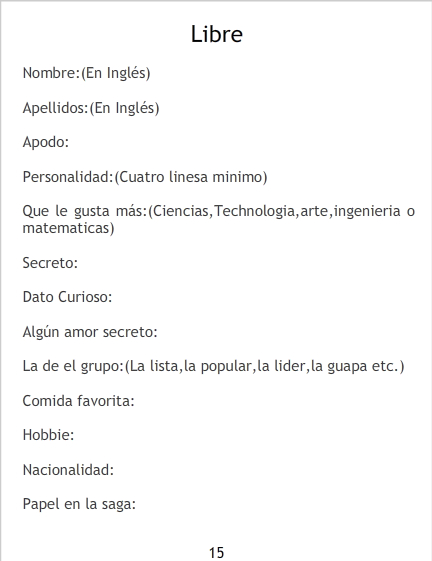Select the "Nombre:(En Inglés)" line
Screen dimensions: 432x561
pyautogui.click(x=86, y=73)
